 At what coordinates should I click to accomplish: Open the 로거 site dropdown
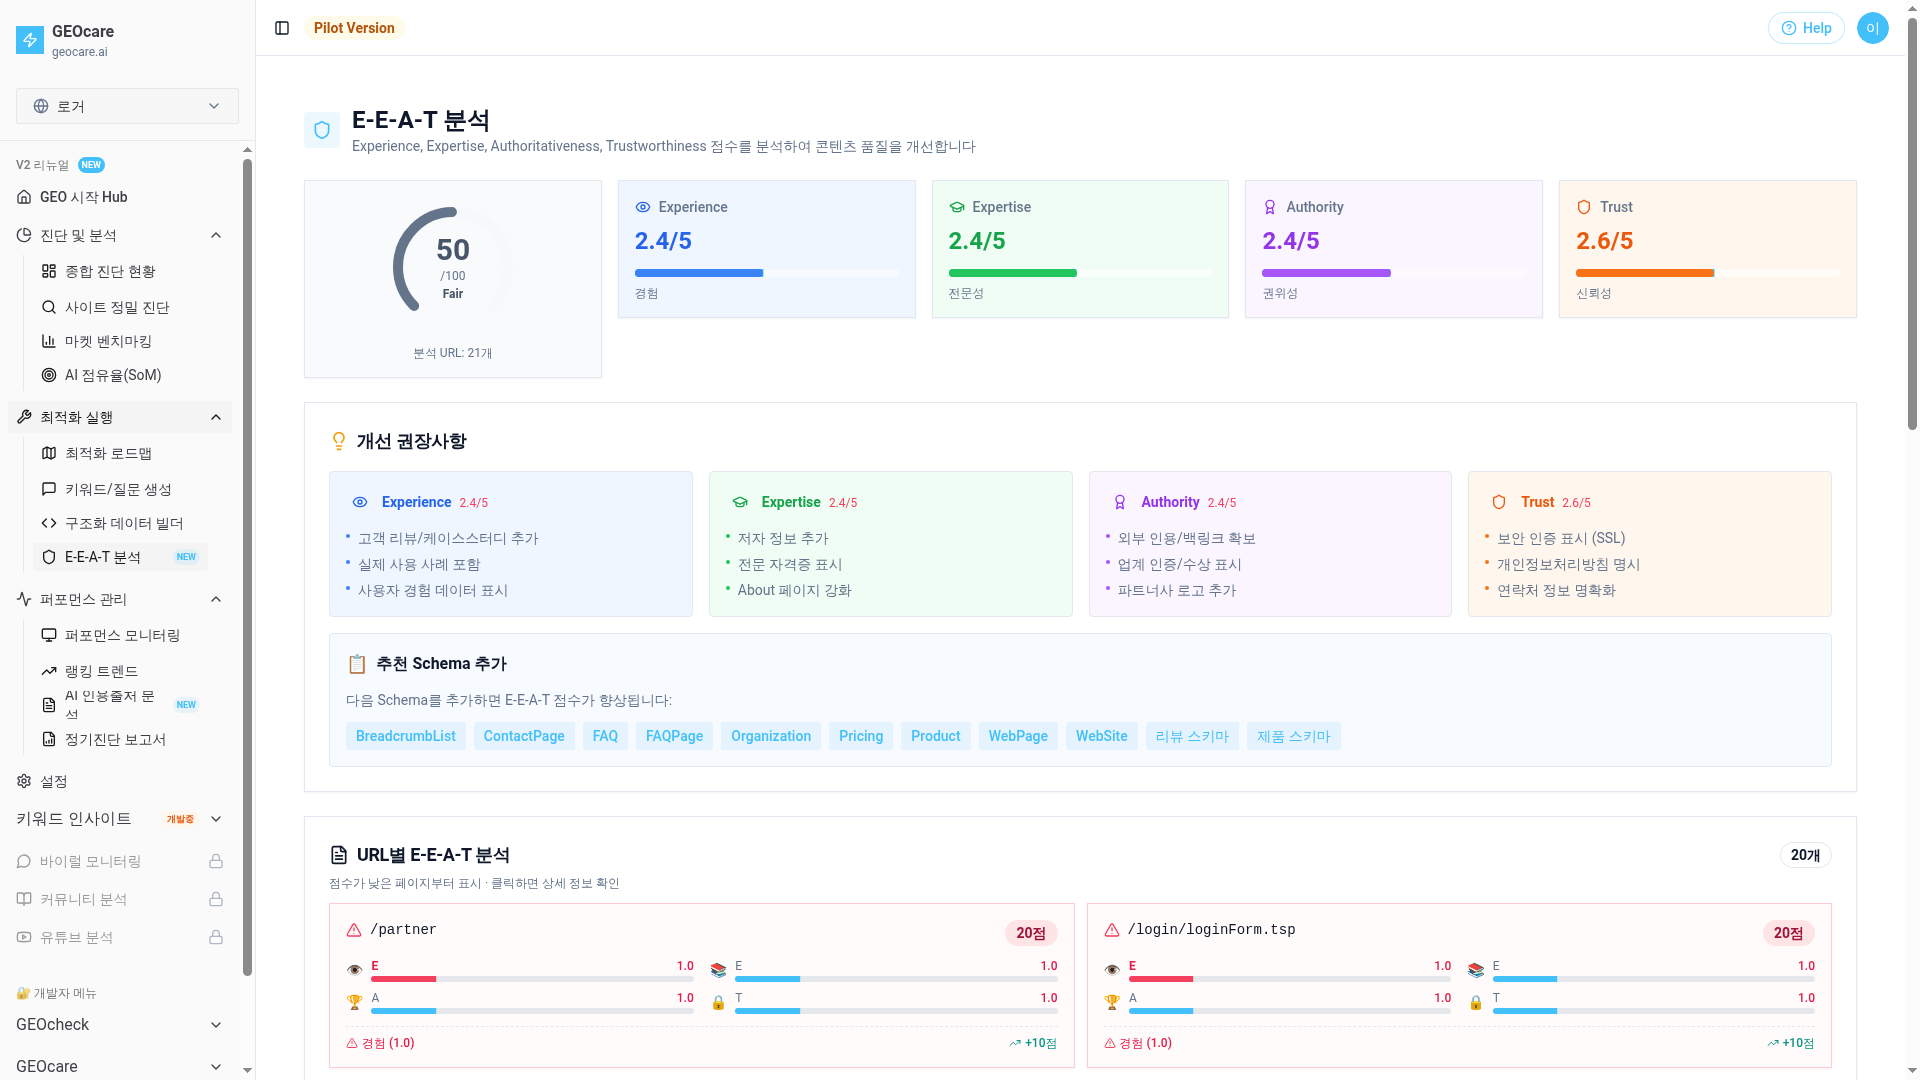tap(127, 106)
